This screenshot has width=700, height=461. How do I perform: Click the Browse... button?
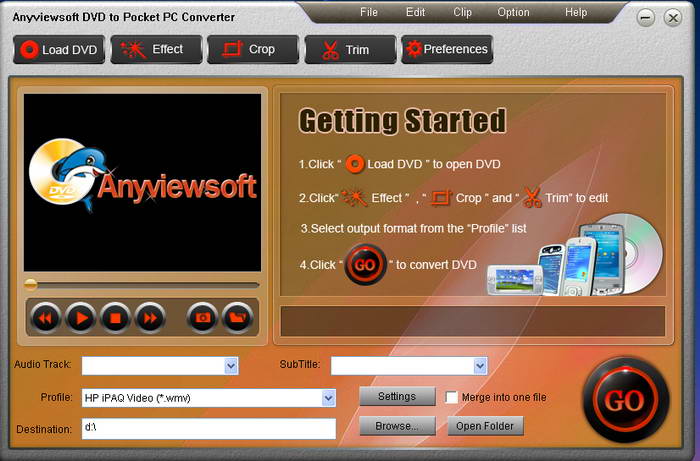pyautogui.click(x=397, y=426)
